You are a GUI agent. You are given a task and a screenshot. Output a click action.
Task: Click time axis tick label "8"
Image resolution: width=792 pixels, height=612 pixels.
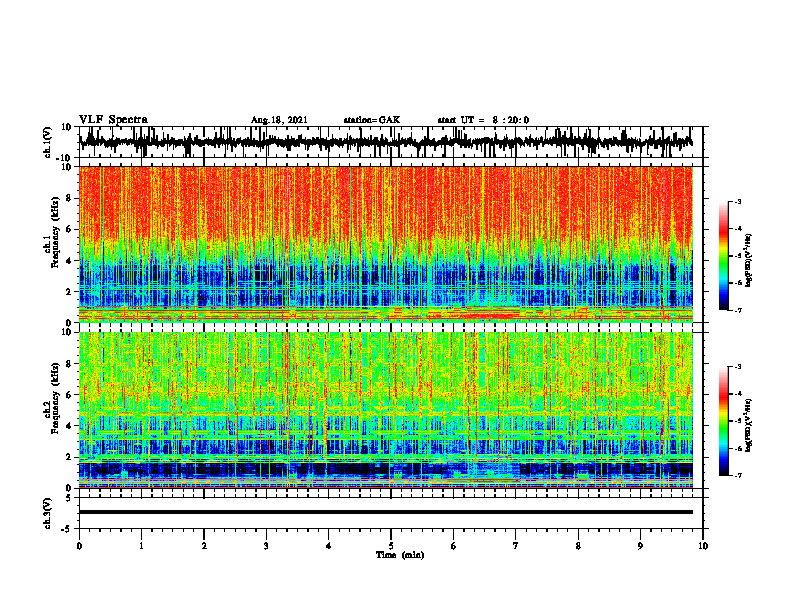pyautogui.click(x=578, y=546)
